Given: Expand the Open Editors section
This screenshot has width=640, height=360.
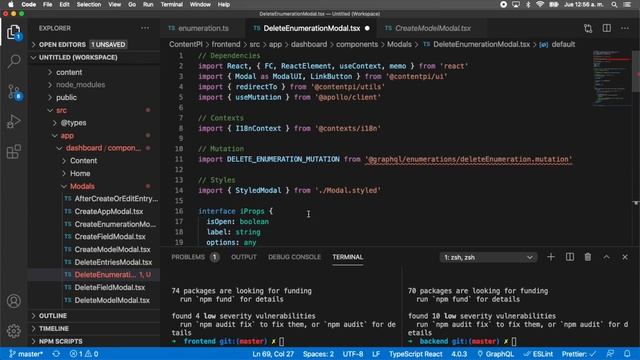Looking at the screenshot, I should pyautogui.click(x=62, y=44).
